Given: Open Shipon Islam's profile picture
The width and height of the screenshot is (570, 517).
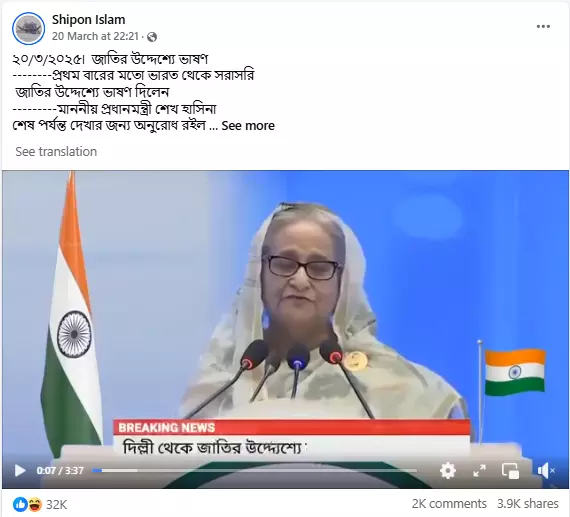Looking at the screenshot, I should (28, 28).
